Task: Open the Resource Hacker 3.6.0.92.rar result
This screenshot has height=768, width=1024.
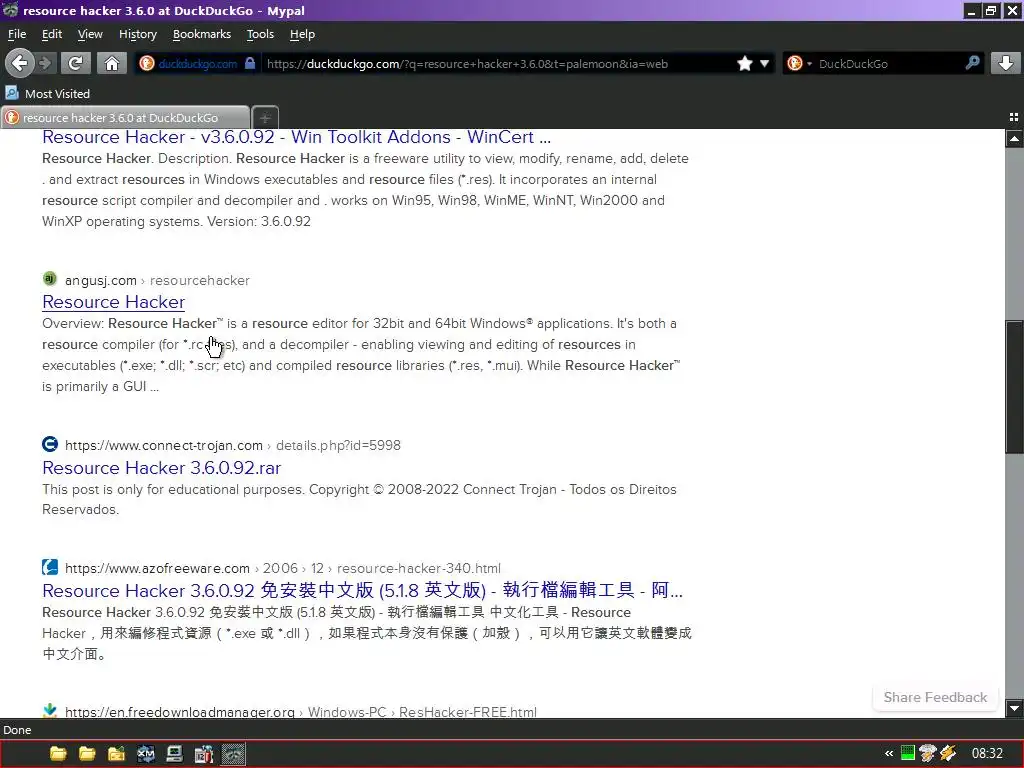Action: coord(161,468)
